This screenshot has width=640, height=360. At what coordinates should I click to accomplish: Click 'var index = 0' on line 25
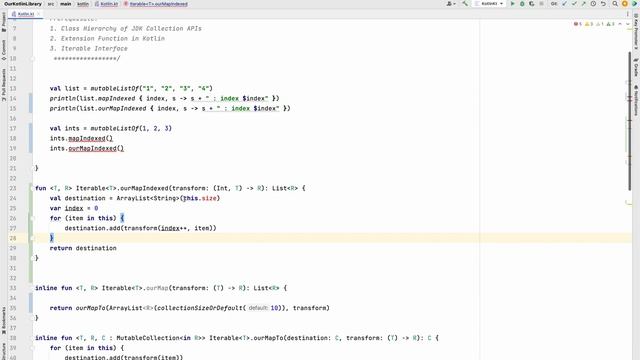pyautogui.click(x=74, y=208)
